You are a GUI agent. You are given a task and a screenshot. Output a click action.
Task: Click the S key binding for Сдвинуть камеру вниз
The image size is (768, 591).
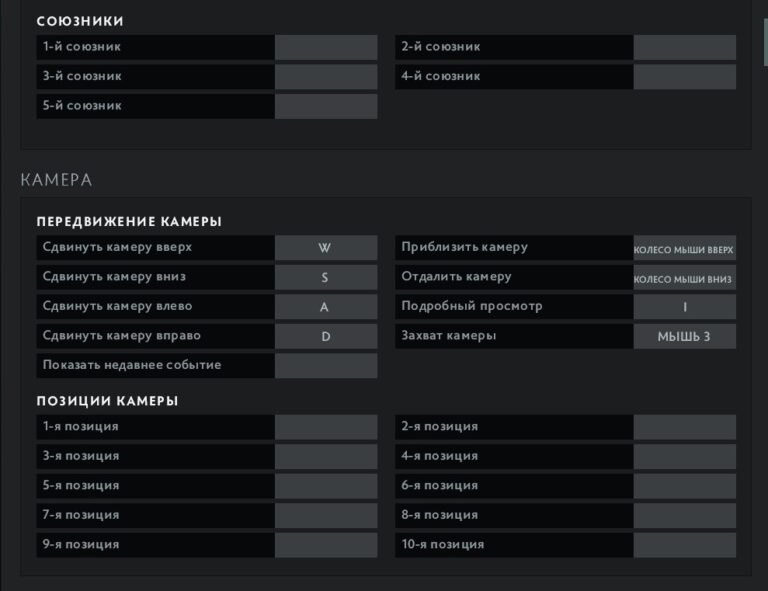pyautogui.click(x=326, y=277)
